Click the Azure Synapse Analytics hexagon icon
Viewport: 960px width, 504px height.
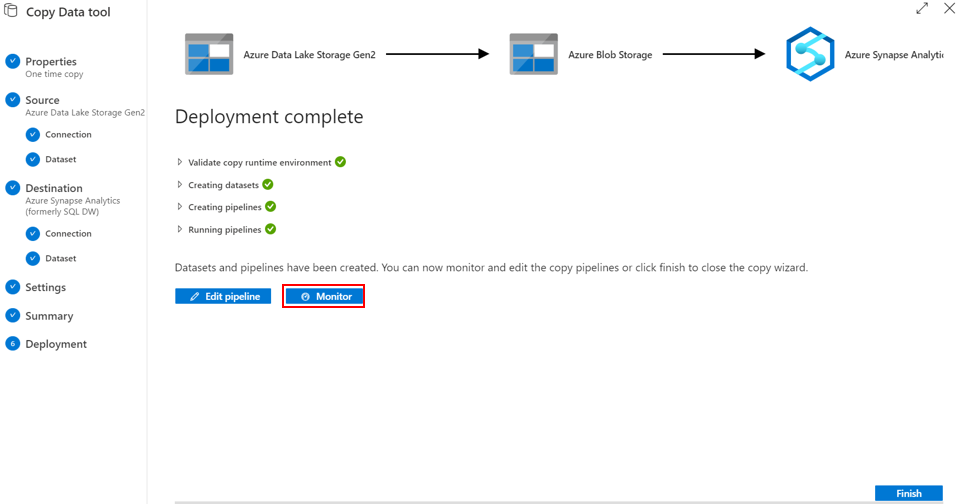click(x=810, y=54)
